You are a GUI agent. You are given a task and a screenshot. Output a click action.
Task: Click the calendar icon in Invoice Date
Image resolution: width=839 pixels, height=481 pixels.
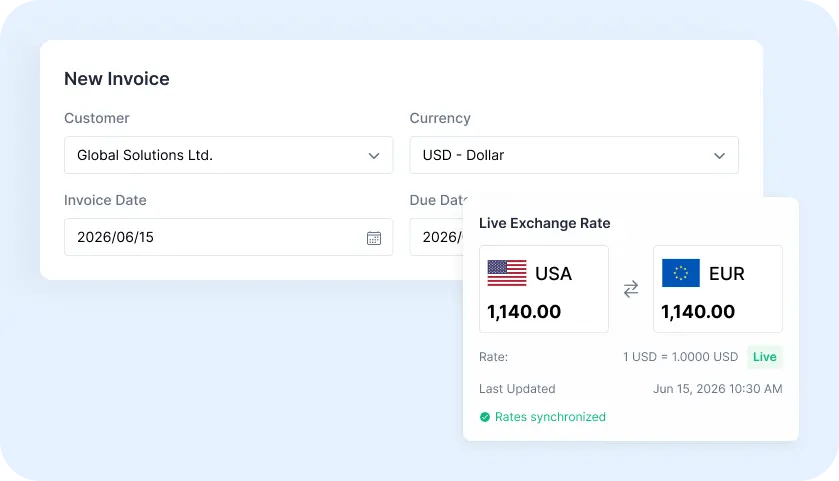[373, 238]
